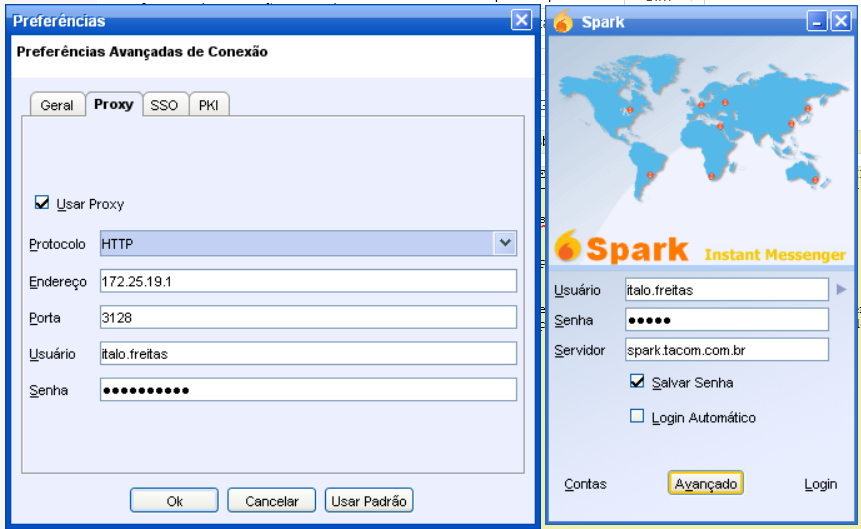861x529 pixels.
Task: Confirm preferences with the Ok button
Action: click(174, 500)
